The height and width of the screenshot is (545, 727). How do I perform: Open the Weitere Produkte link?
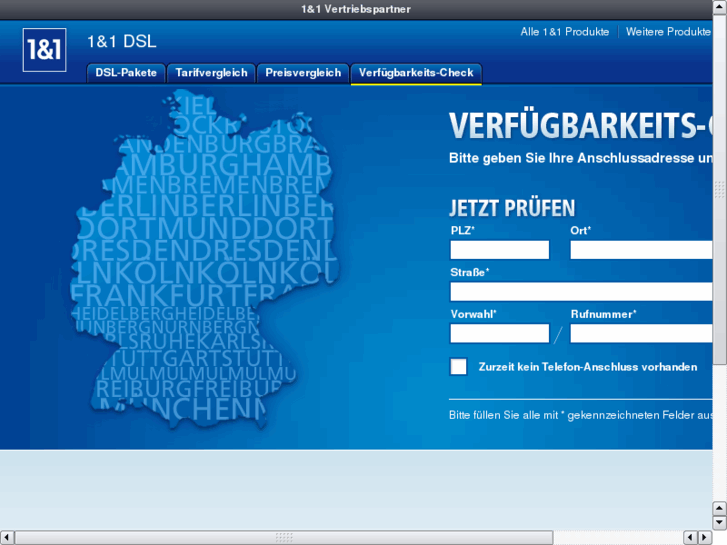pos(668,32)
